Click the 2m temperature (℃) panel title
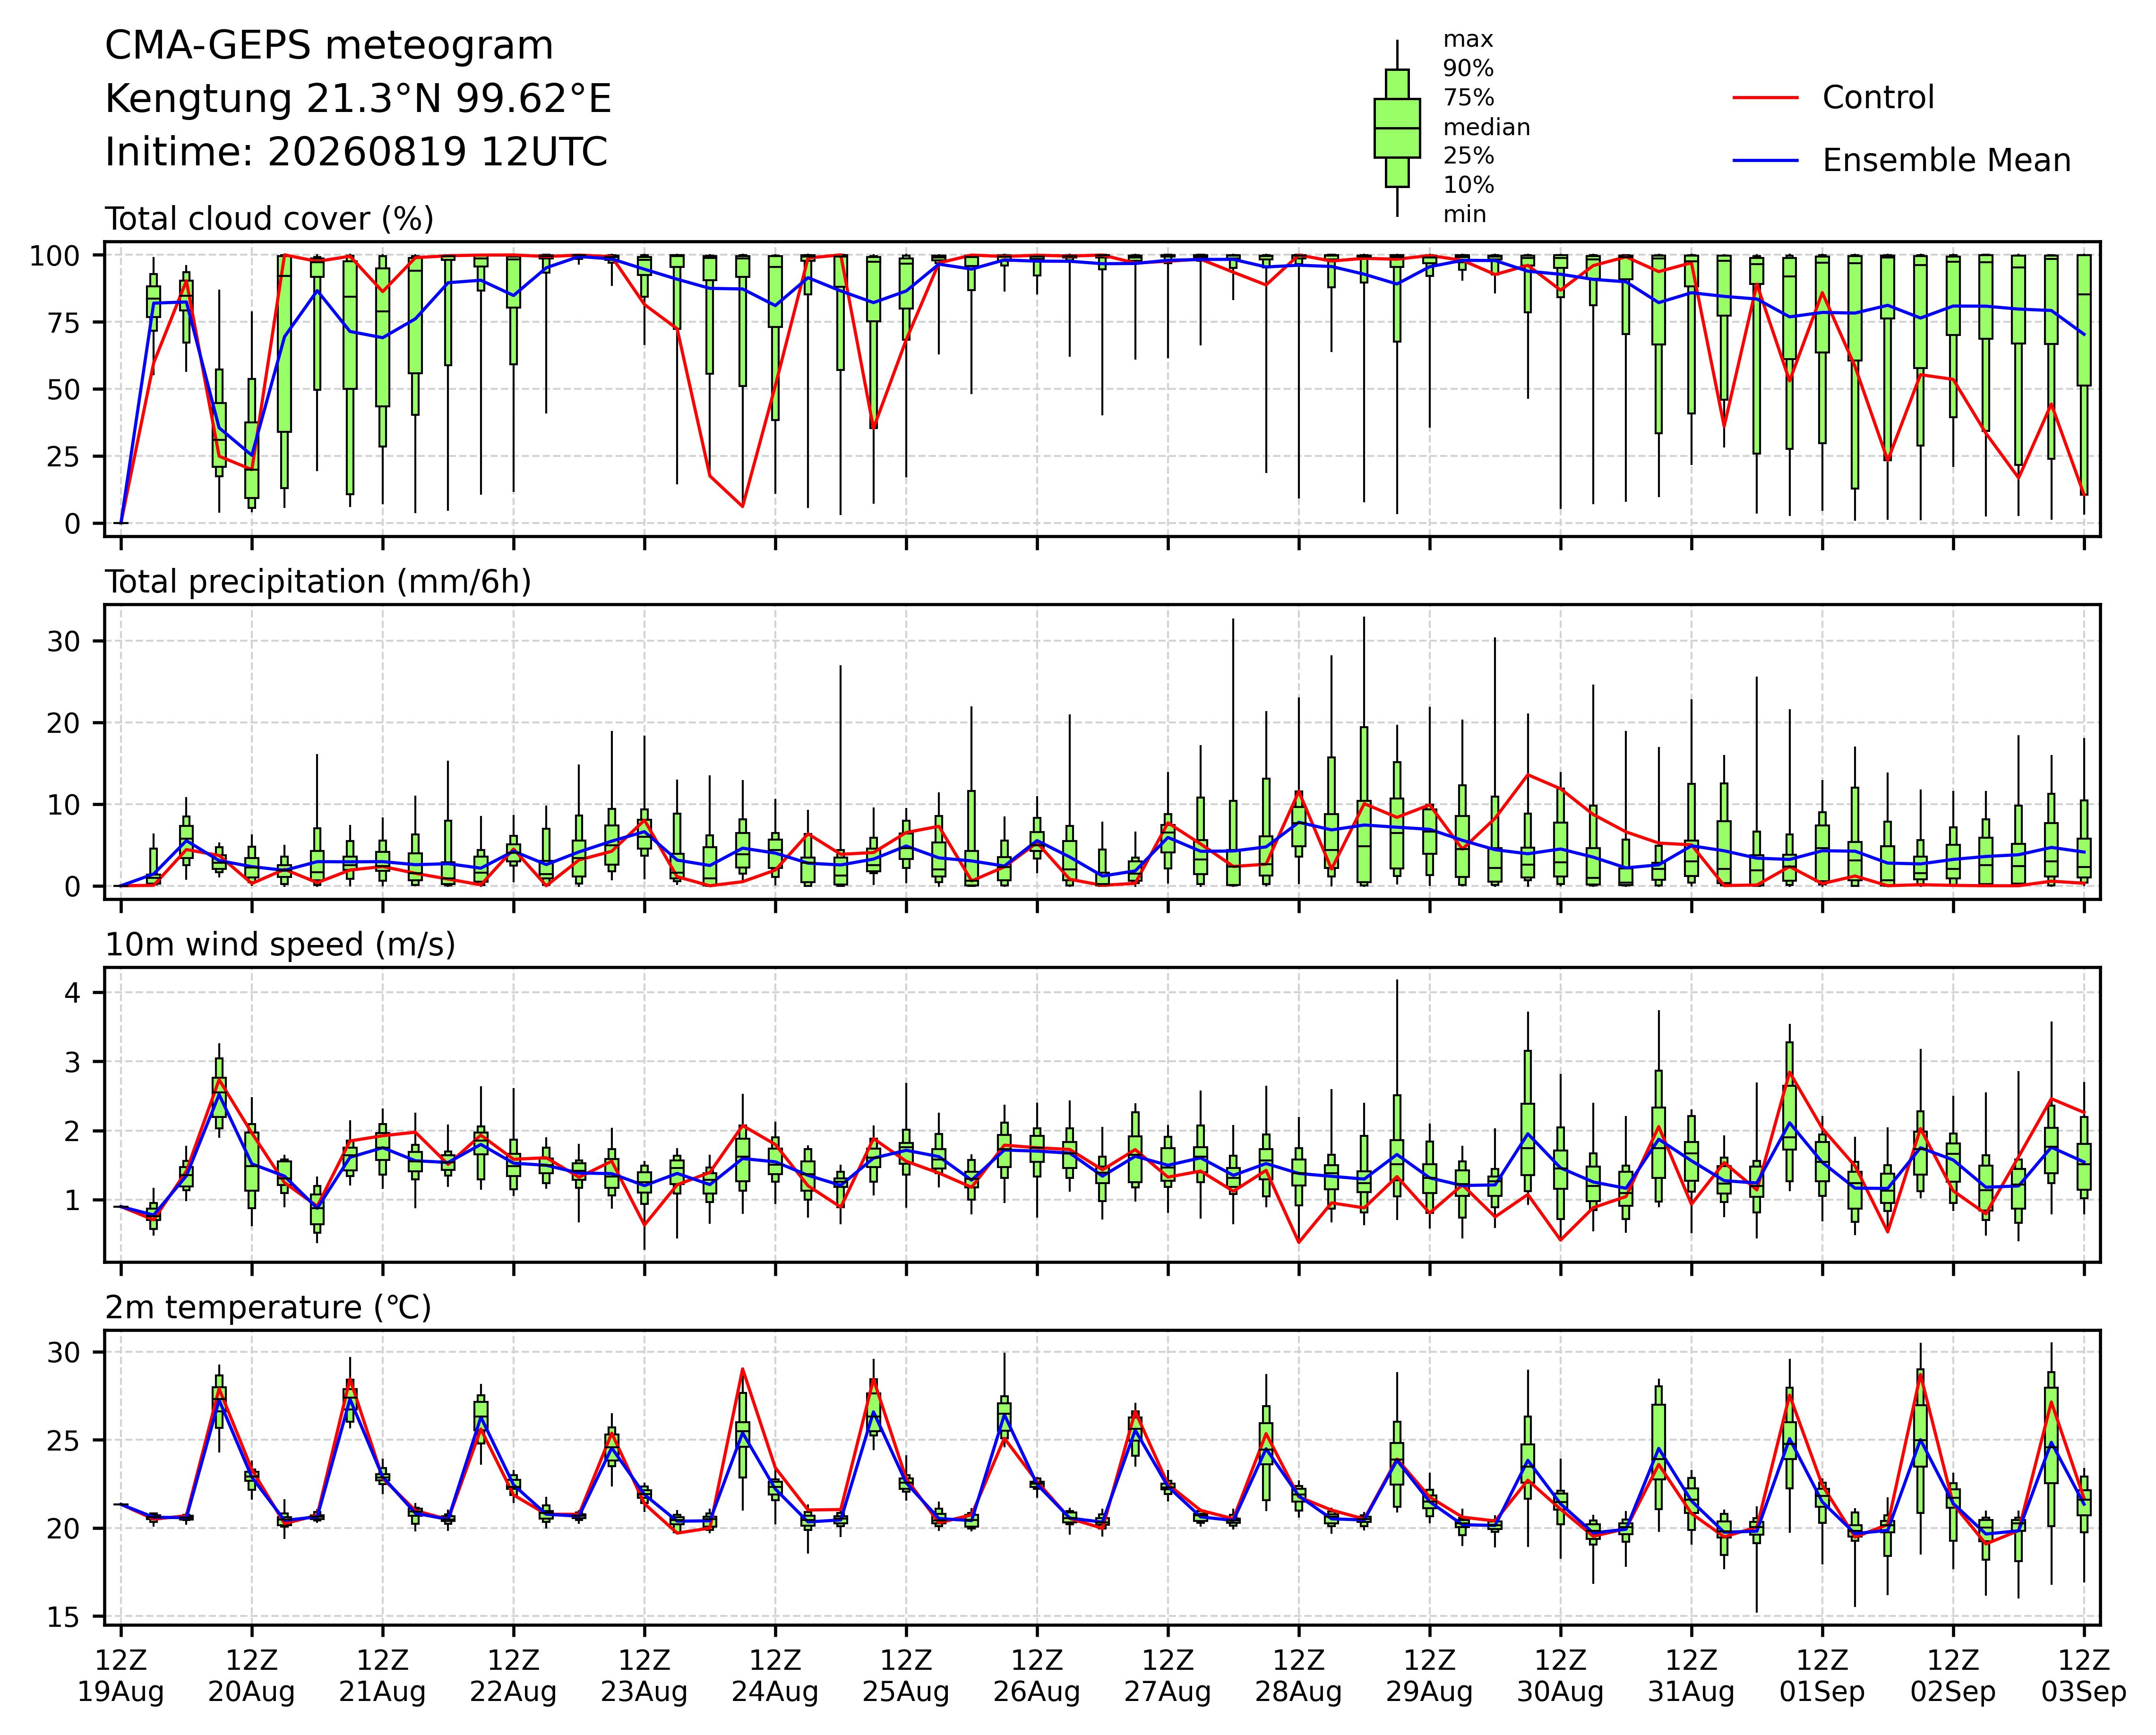This screenshot has height=1735, width=2156. click(x=268, y=1308)
